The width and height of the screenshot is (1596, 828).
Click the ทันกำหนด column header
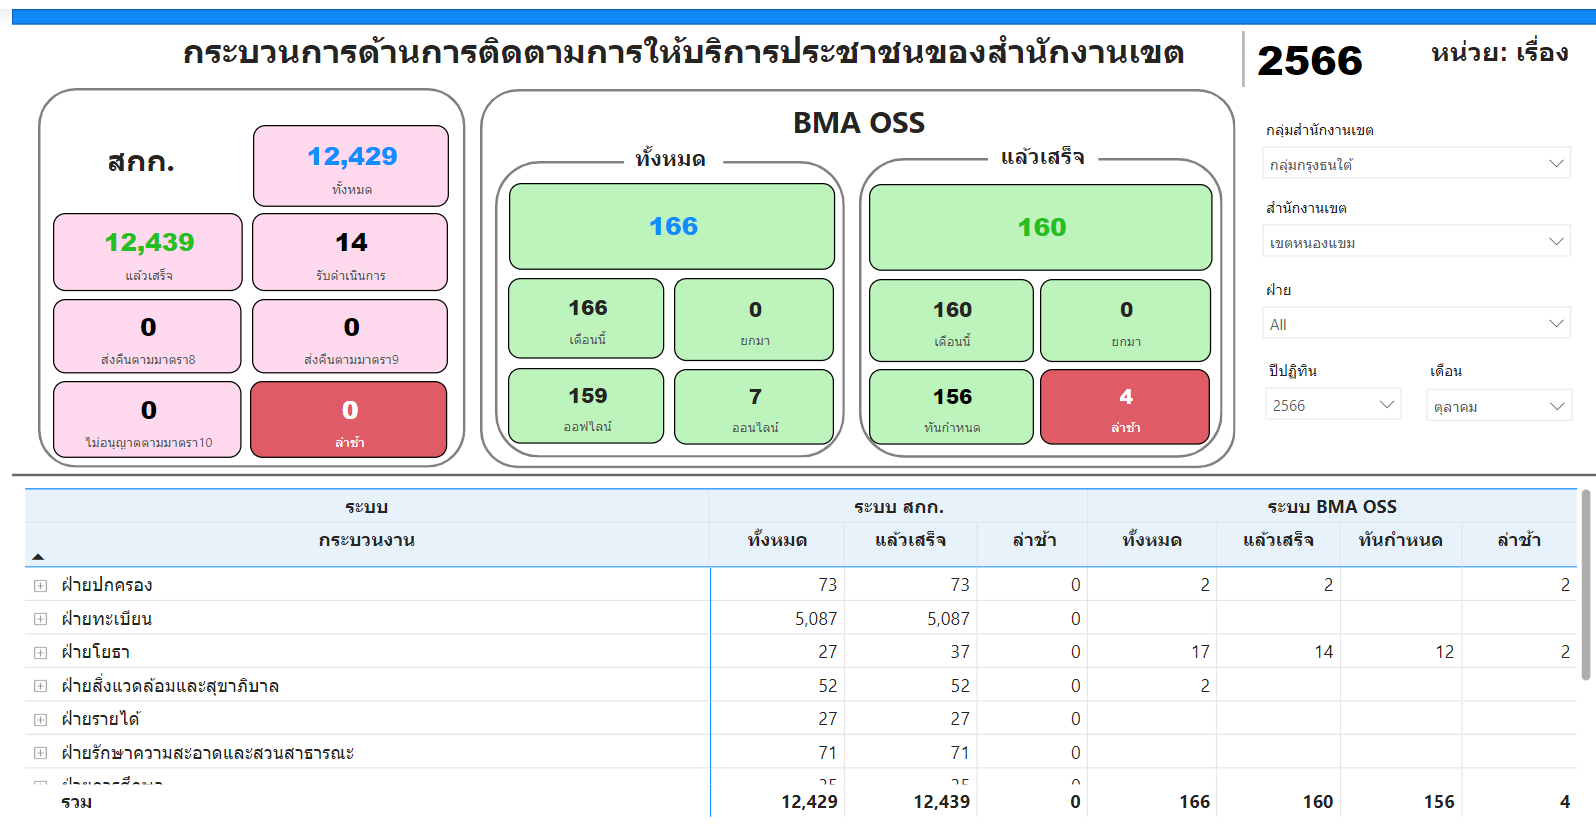[1400, 541]
